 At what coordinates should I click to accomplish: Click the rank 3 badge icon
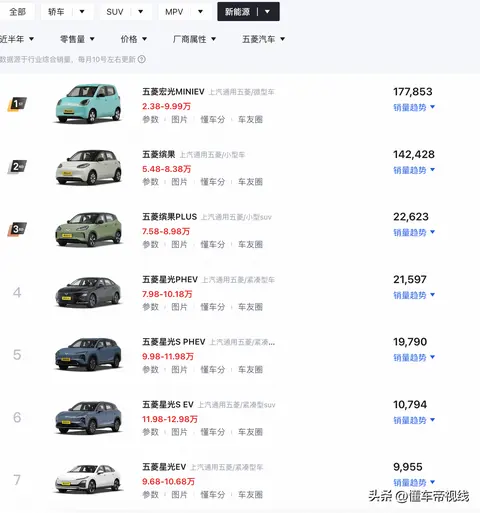point(17,229)
